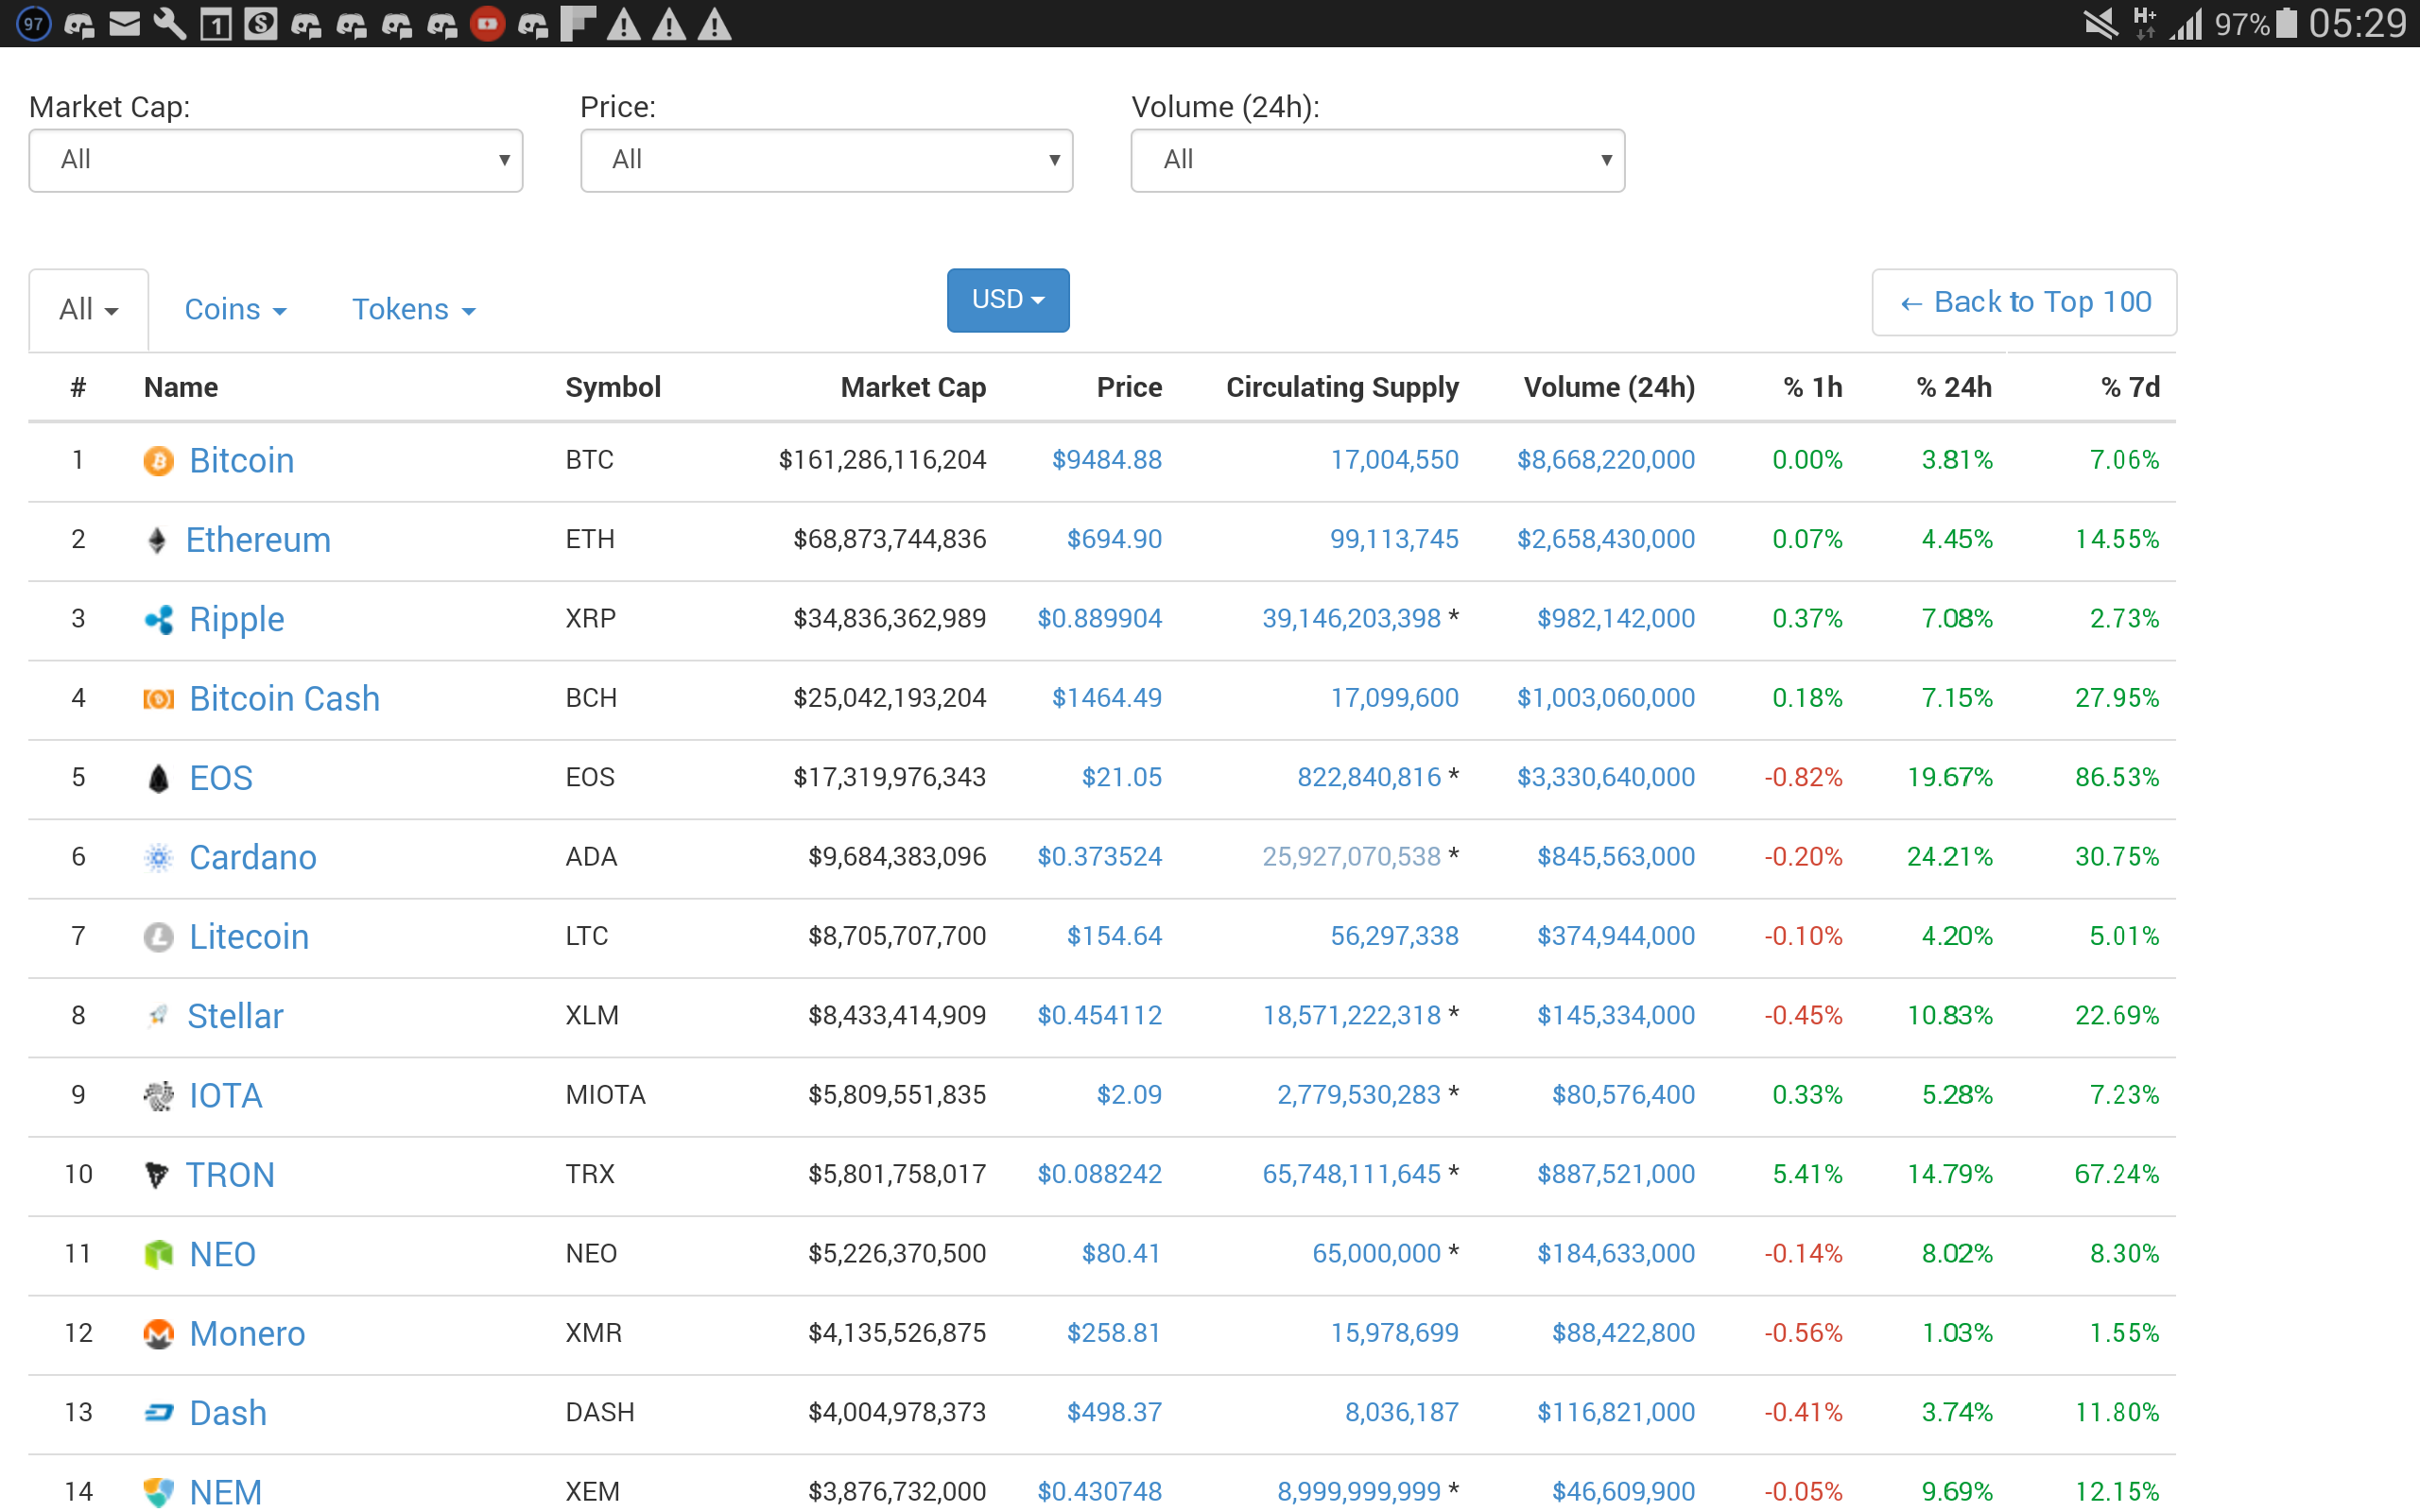Sort by Circulating Supply column
The height and width of the screenshot is (1512, 2420).
coord(1342,388)
